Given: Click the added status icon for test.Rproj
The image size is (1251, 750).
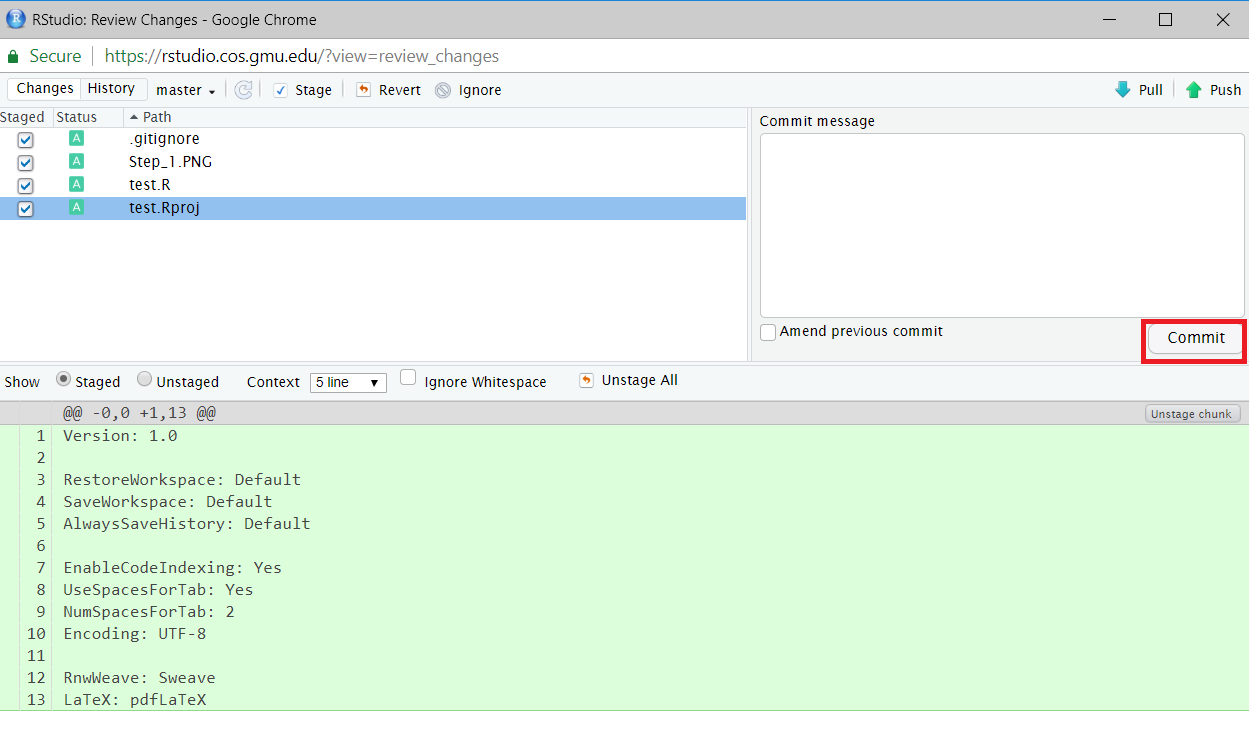Looking at the screenshot, I should pyautogui.click(x=76, y=208).
